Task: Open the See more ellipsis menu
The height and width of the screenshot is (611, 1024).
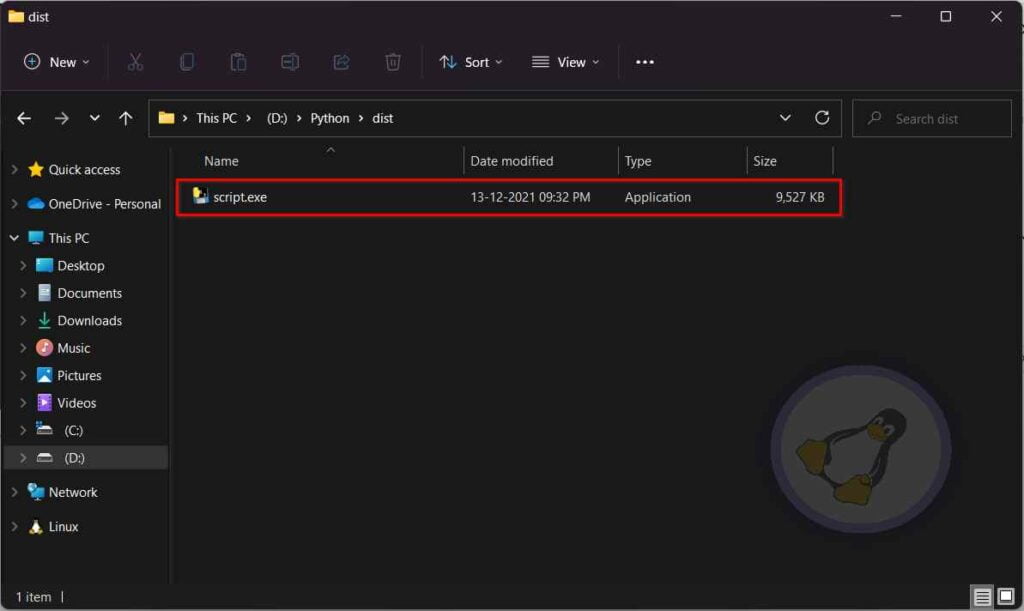Action: pyautogui.click(x=644, y=61)
